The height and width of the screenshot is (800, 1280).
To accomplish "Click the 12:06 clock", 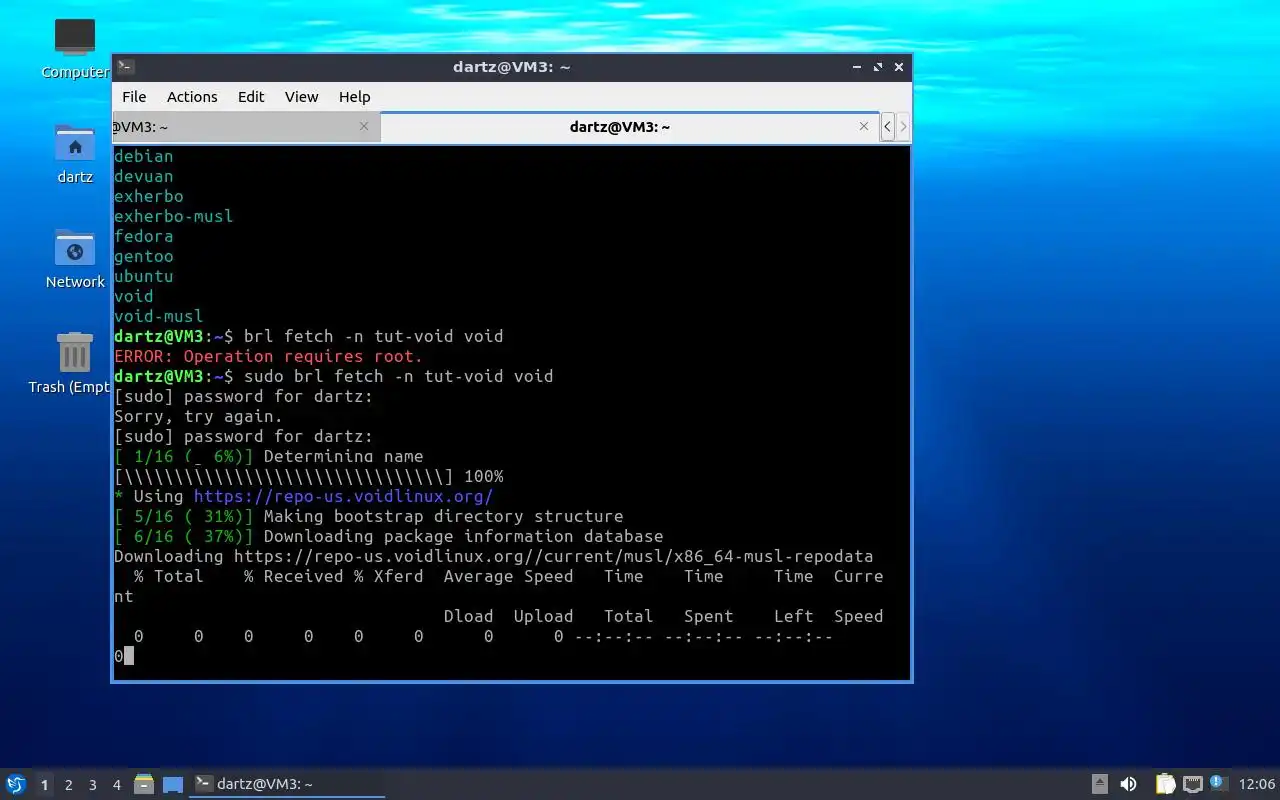I will (x=1257, y=784).
